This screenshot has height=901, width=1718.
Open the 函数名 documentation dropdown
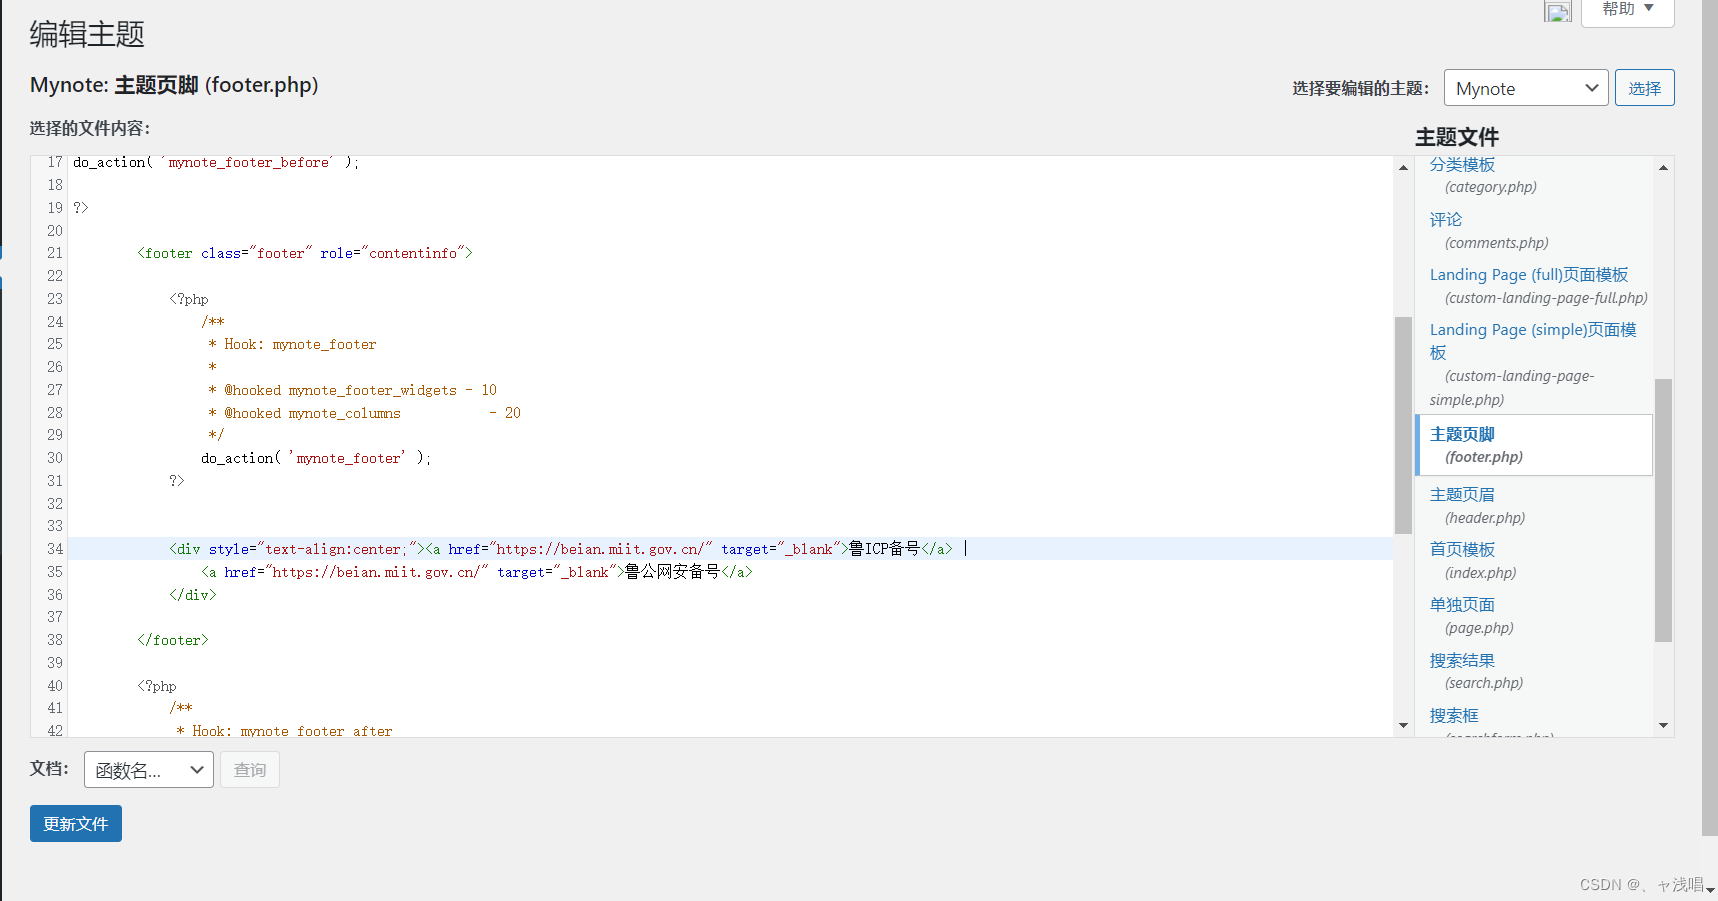[147, 769]
